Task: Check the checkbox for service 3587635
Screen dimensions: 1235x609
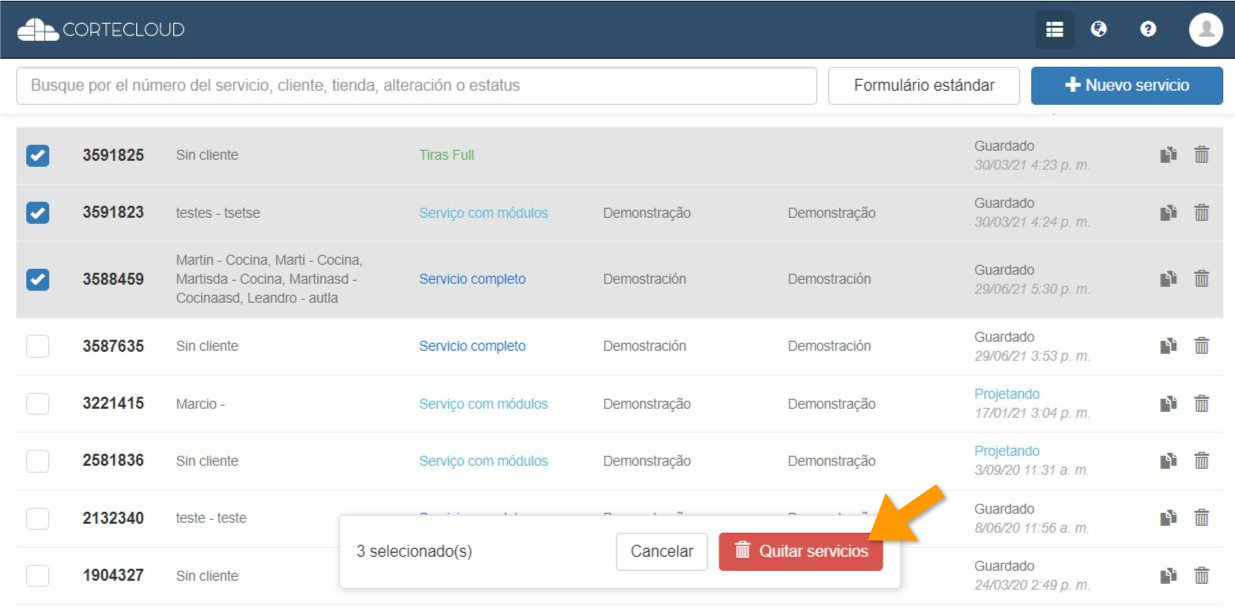Action: click(x=37, y=346)
